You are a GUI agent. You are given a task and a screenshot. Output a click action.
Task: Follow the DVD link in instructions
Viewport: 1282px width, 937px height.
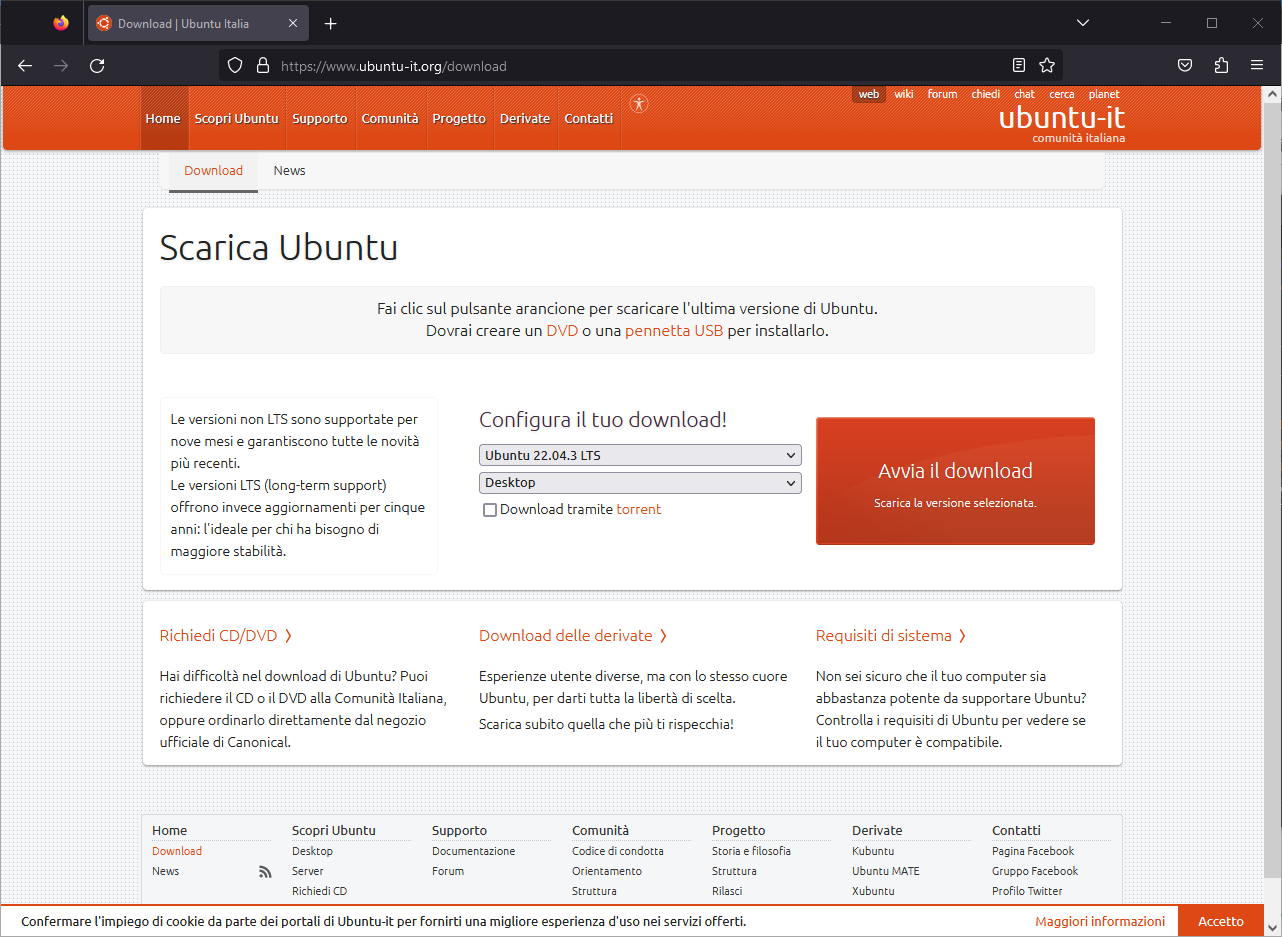pyautogui.click(x=562, y=330)
